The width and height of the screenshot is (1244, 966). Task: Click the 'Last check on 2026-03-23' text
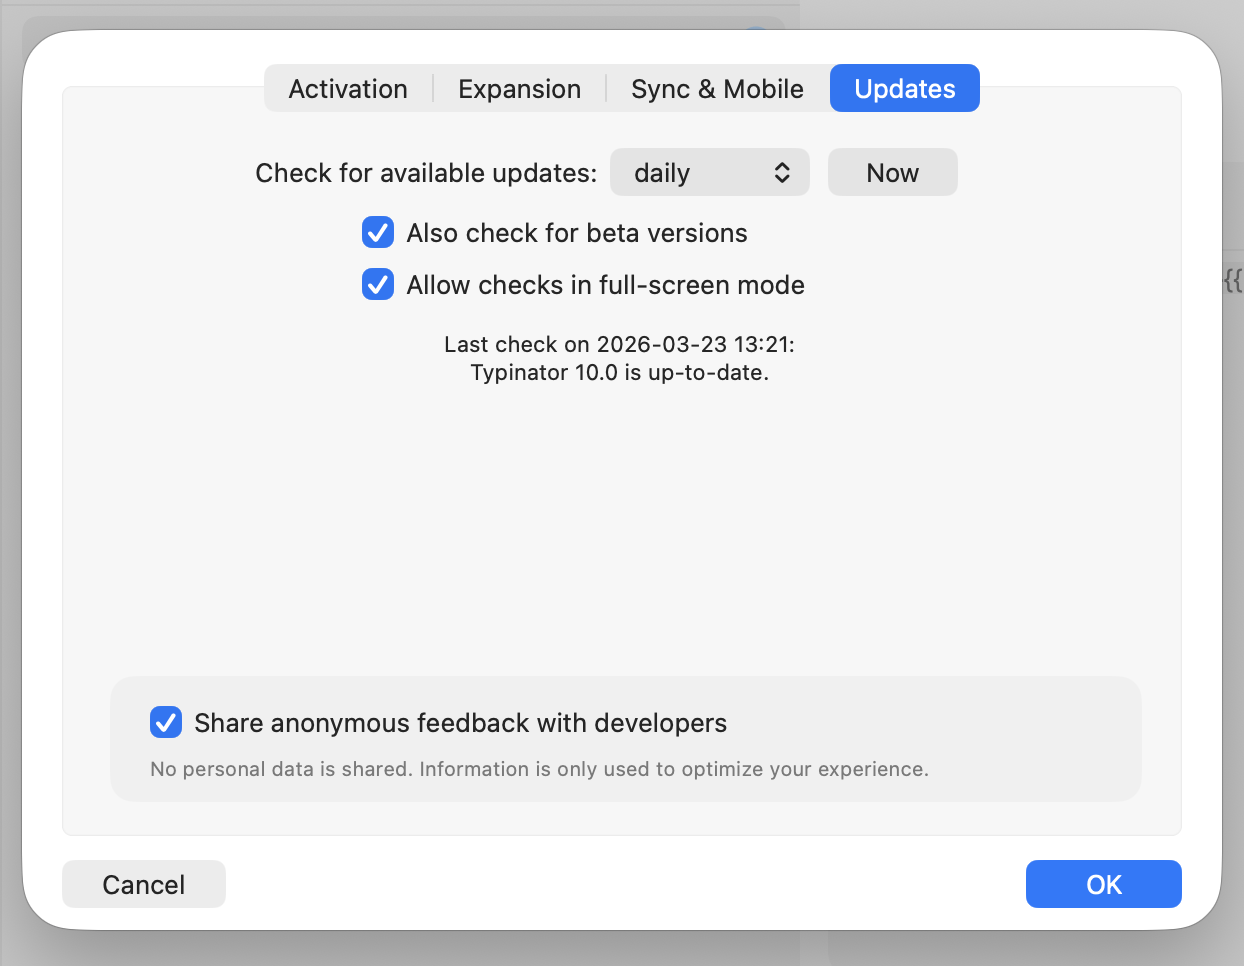[x=619, y=344]
